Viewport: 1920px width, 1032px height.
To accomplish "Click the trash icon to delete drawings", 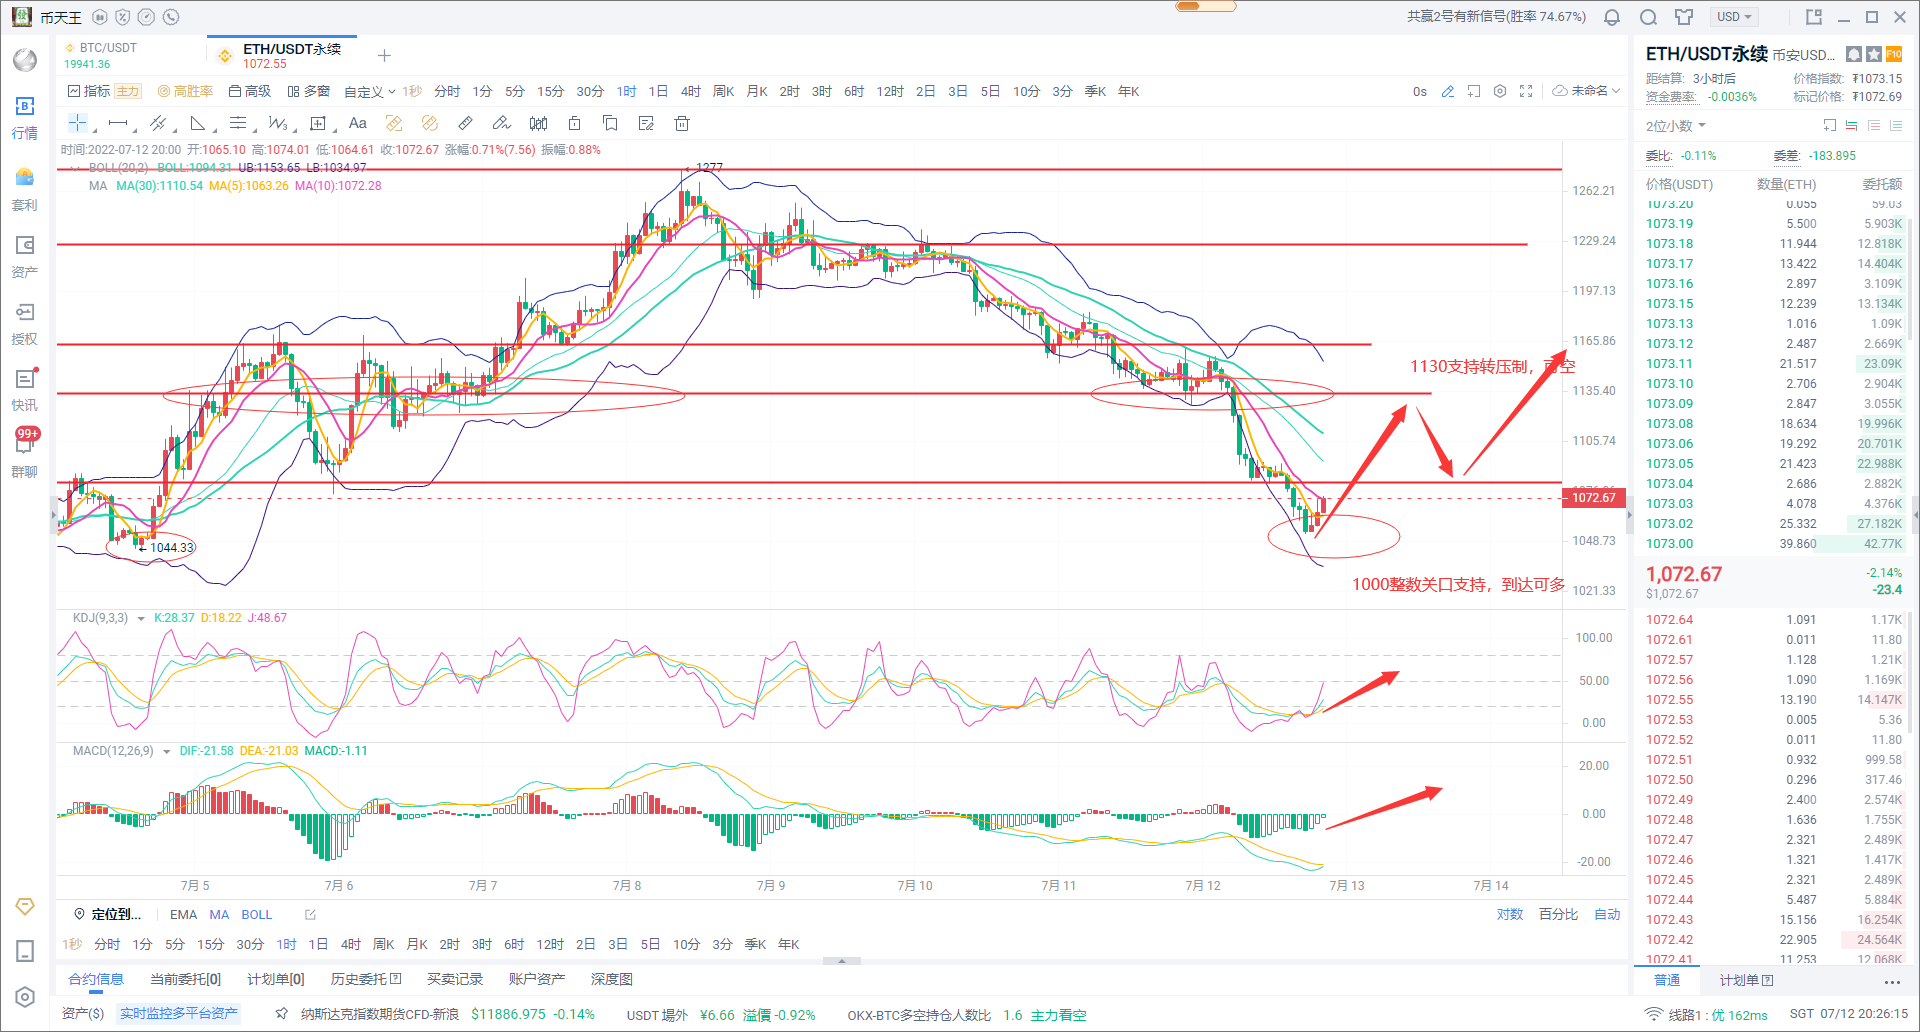I will pyautogui.click(x=682, y=123).
